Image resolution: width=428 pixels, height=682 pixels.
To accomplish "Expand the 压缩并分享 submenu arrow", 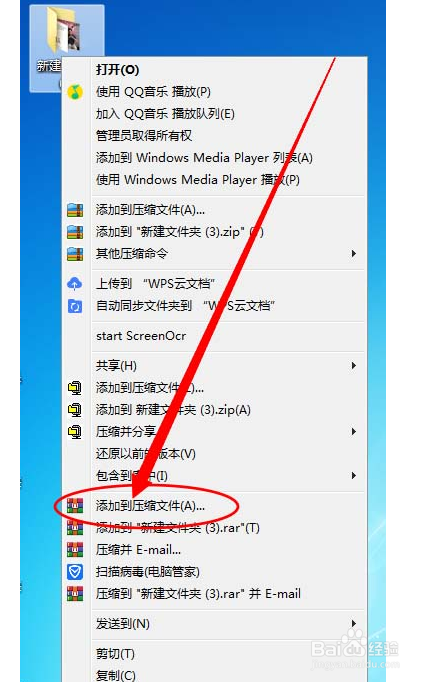I will click(x=354, y=431).
